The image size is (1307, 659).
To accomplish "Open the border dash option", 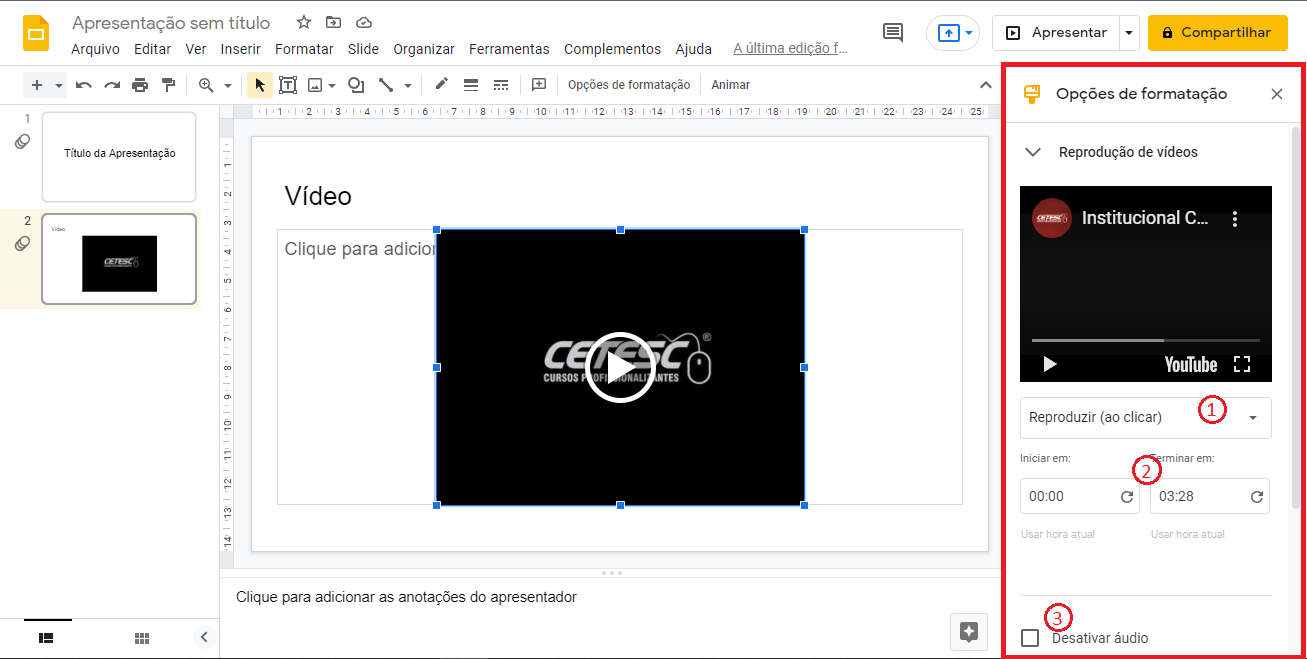I will pyautogui.click(x=501, y=85).
